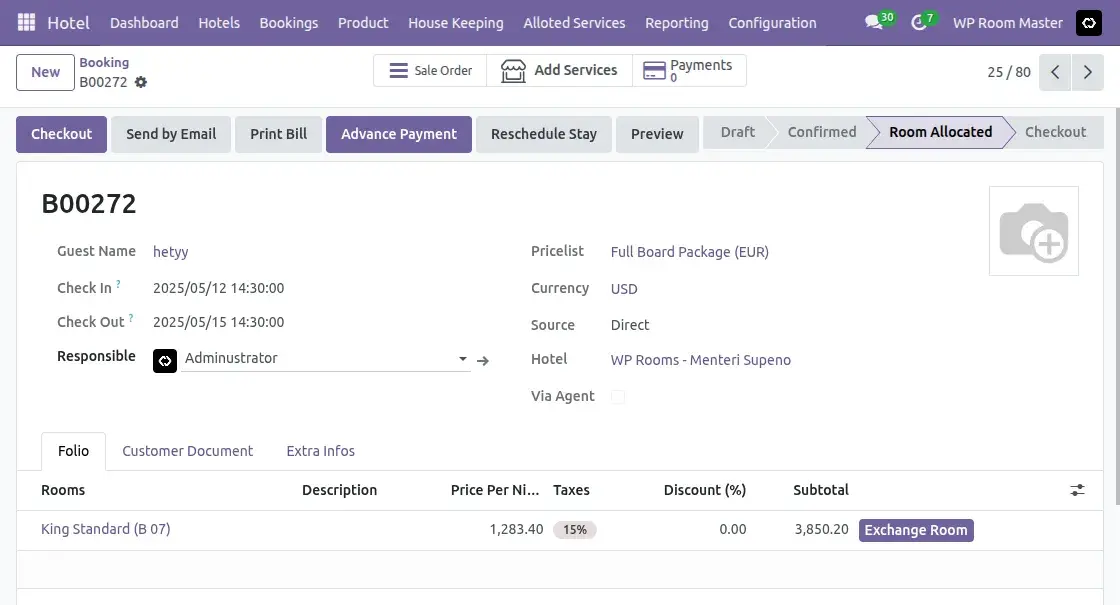Screen dimensions: 1120x605
Task: Expand the Responsible dropdown
Action: [x=462, y=358]
